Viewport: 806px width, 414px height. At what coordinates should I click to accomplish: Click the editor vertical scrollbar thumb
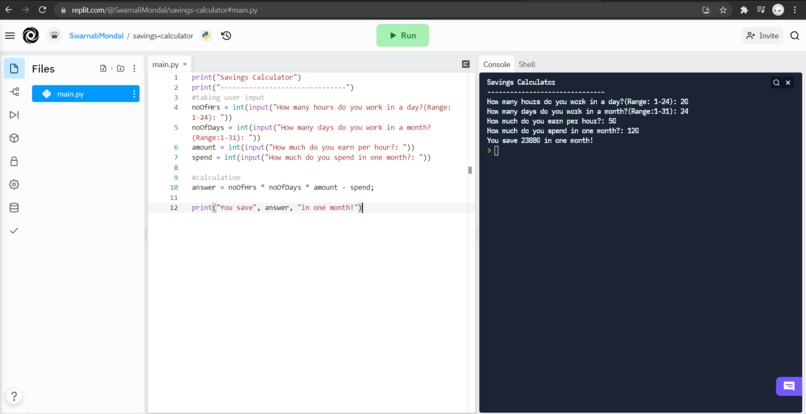click(x=470, y=170)
